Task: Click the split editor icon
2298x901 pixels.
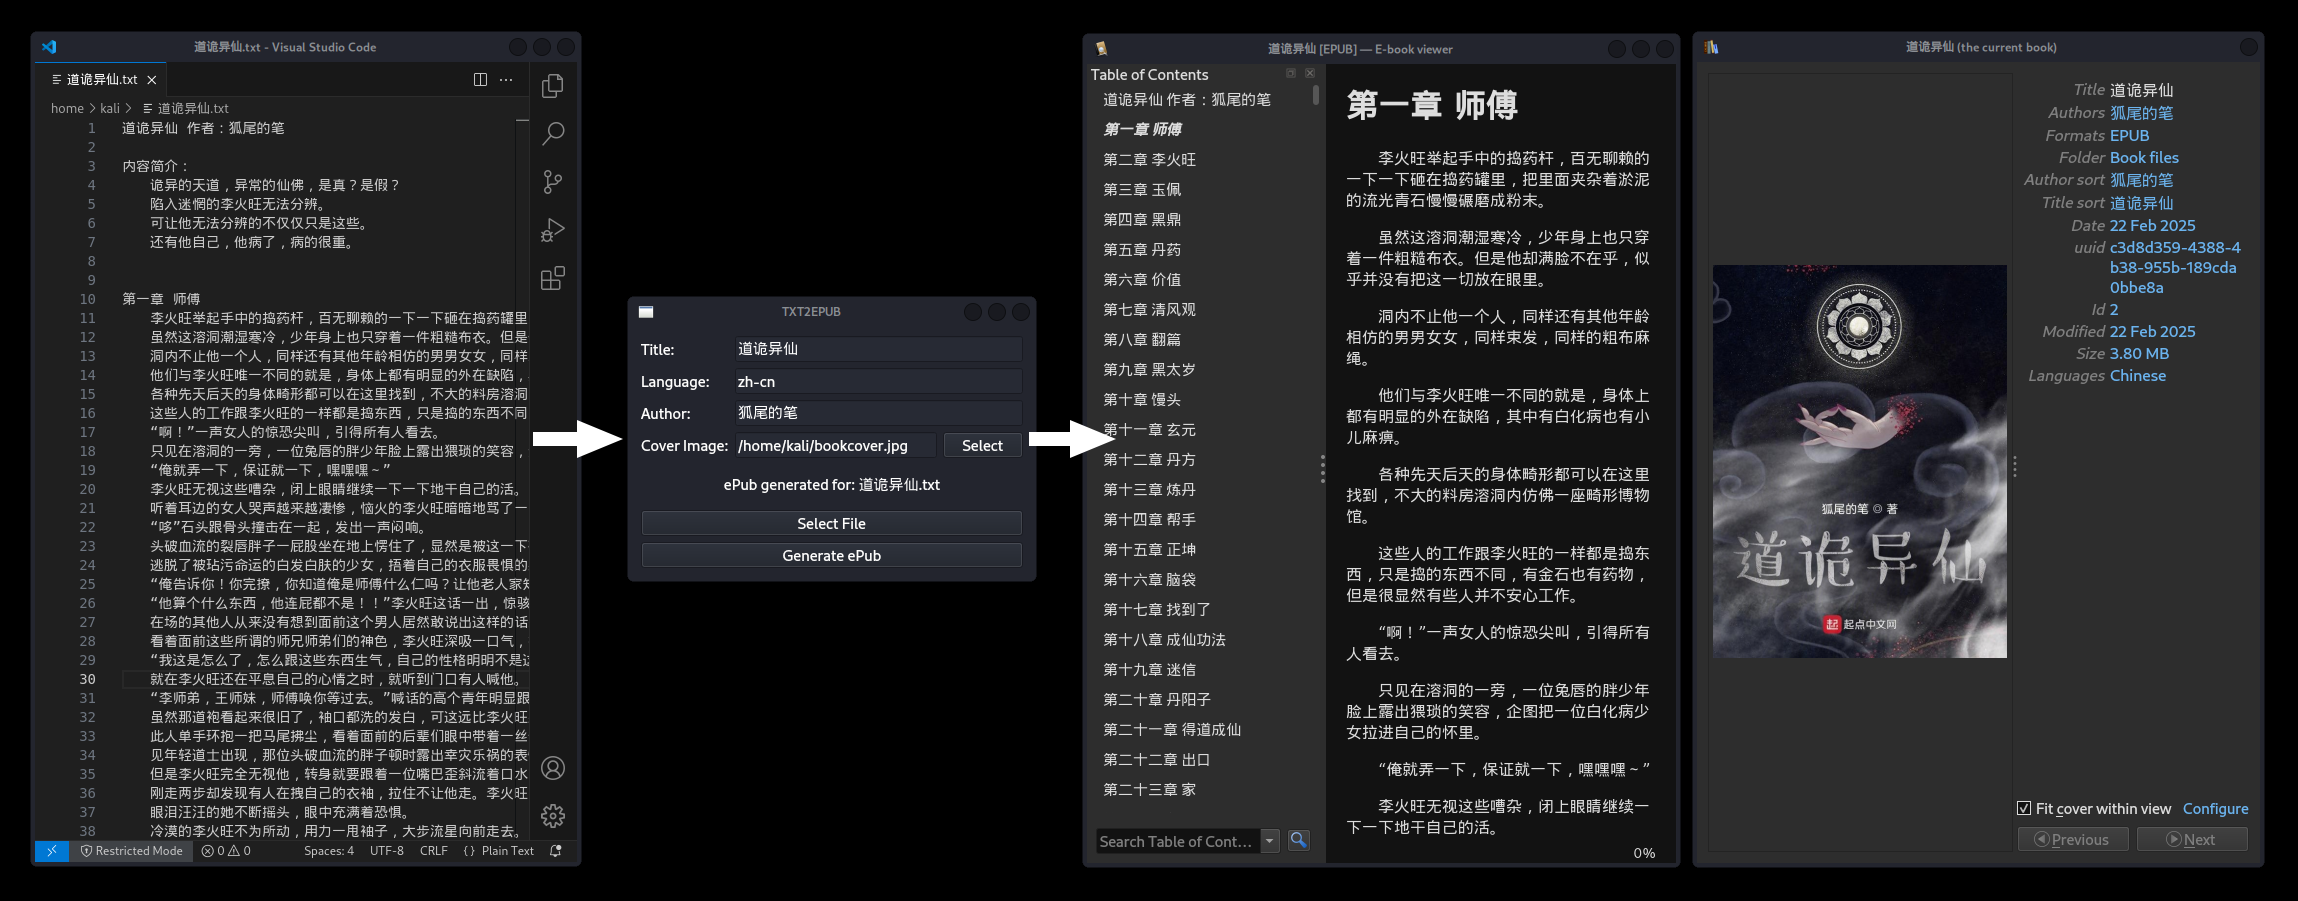Action: 480,79
